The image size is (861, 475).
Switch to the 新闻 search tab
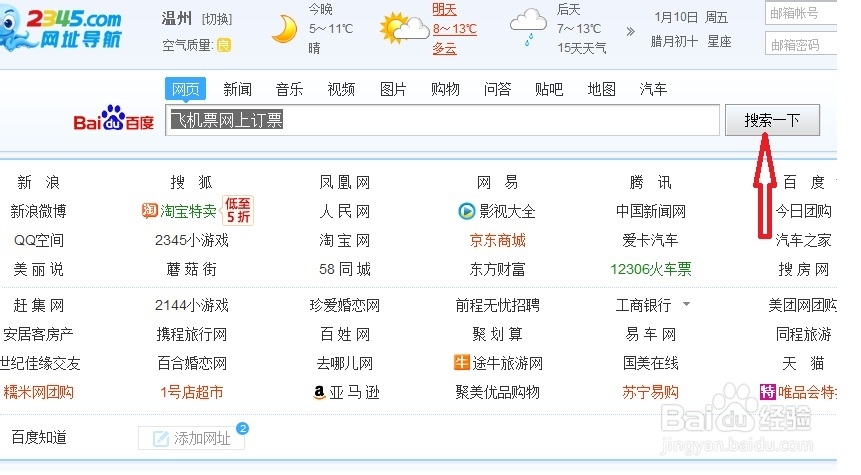[x=237, y=89]
